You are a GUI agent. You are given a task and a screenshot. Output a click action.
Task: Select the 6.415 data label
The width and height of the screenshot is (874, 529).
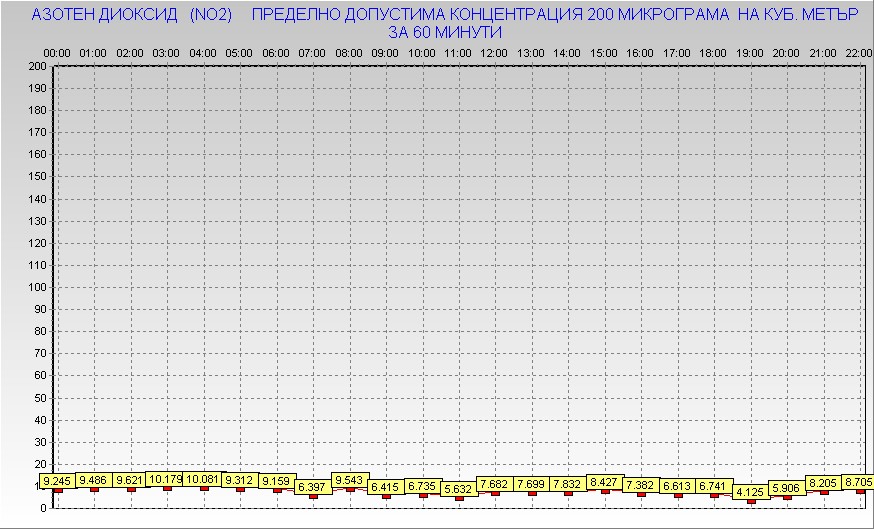pos(386,487)
